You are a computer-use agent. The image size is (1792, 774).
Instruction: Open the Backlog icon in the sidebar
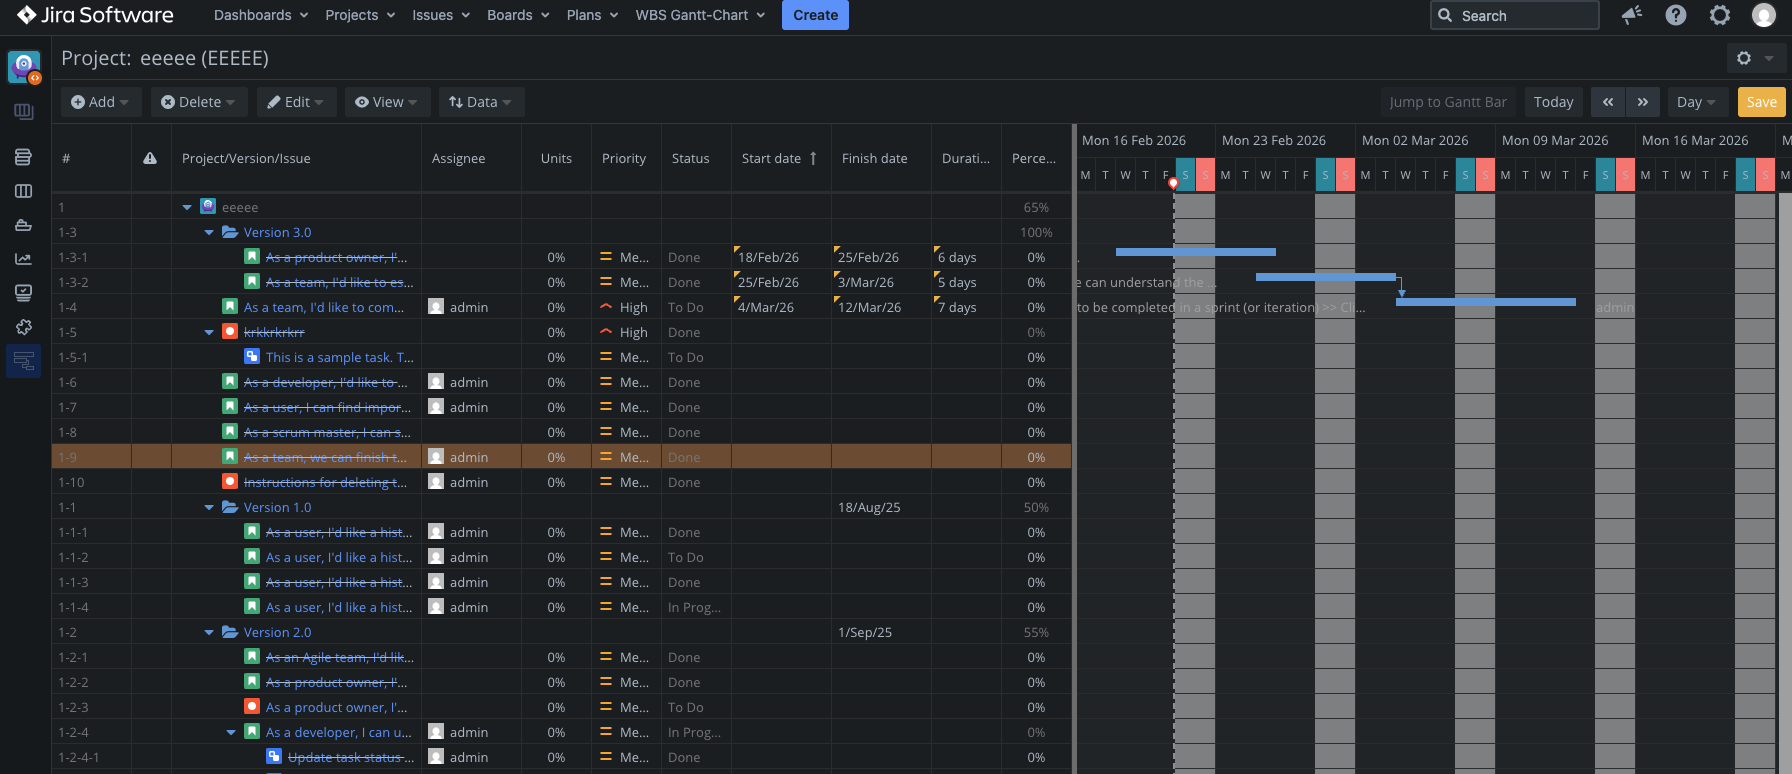(23, 157)
